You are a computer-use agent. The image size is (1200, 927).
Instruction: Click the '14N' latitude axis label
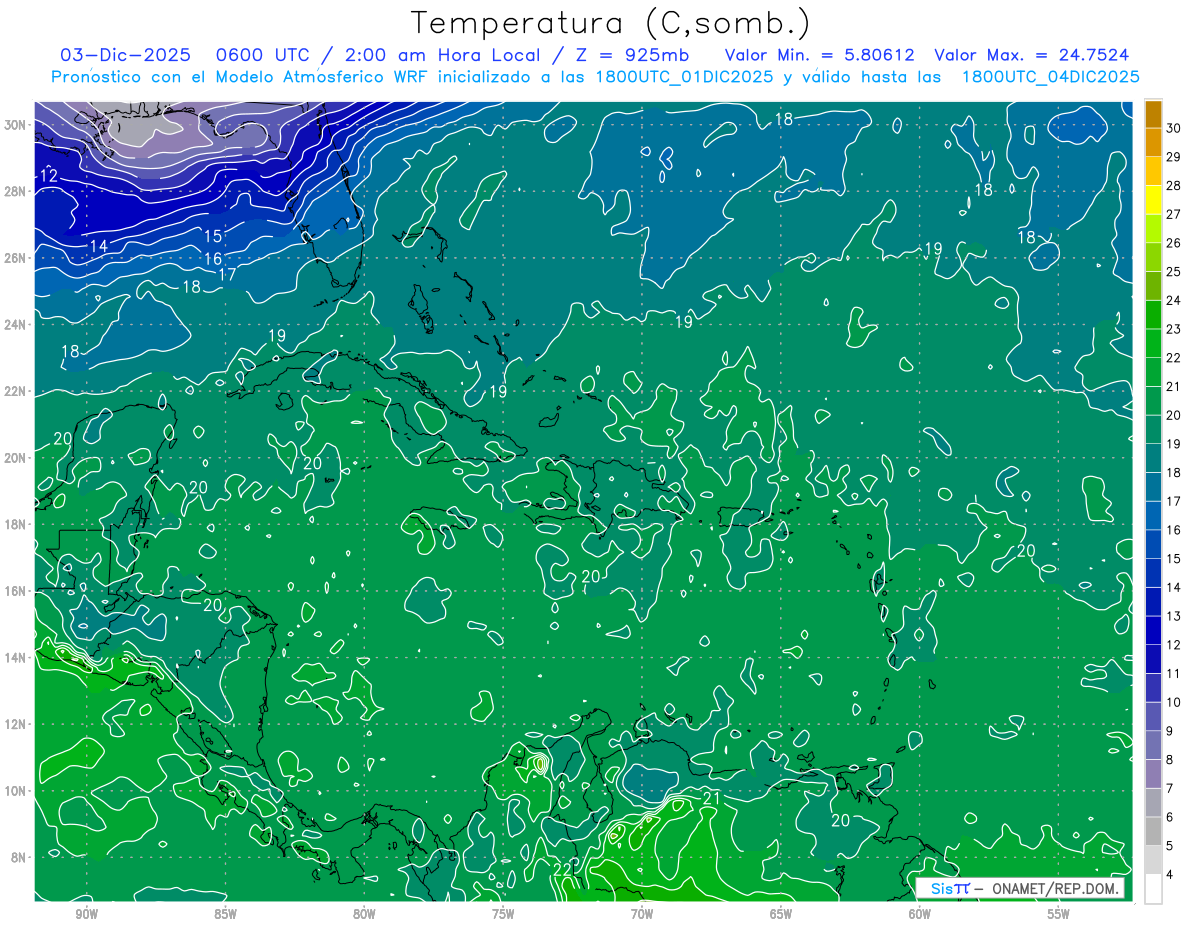click(16, 658)
